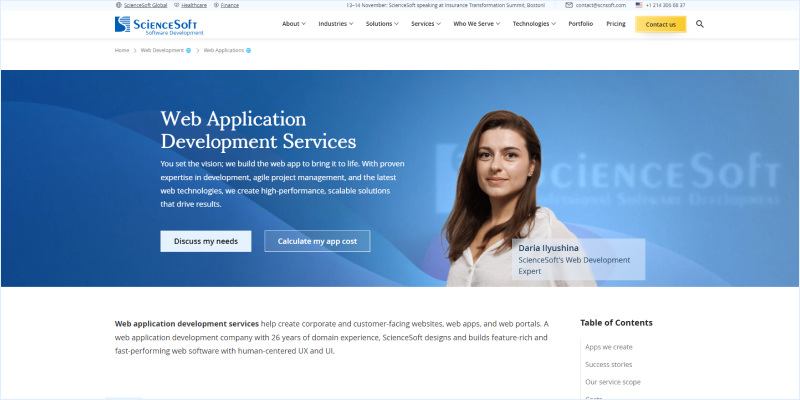Screen dimensions: 800x400
Task: Jump to Success stories in Table of Contents
Action: click(609, 364)
